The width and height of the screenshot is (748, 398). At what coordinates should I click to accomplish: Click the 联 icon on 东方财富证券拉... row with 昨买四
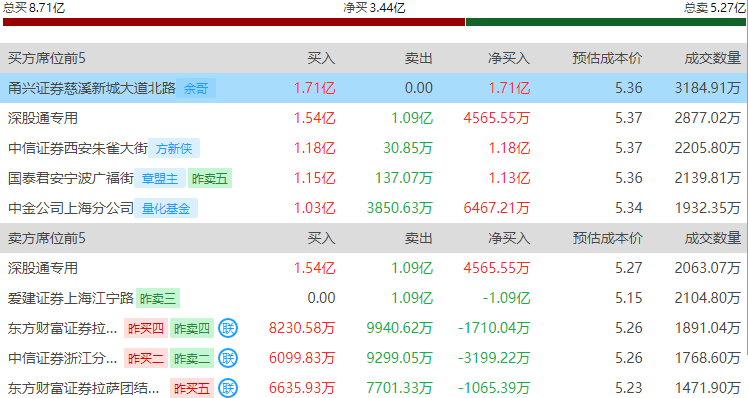pyautogui.click(x=228, y=328)
